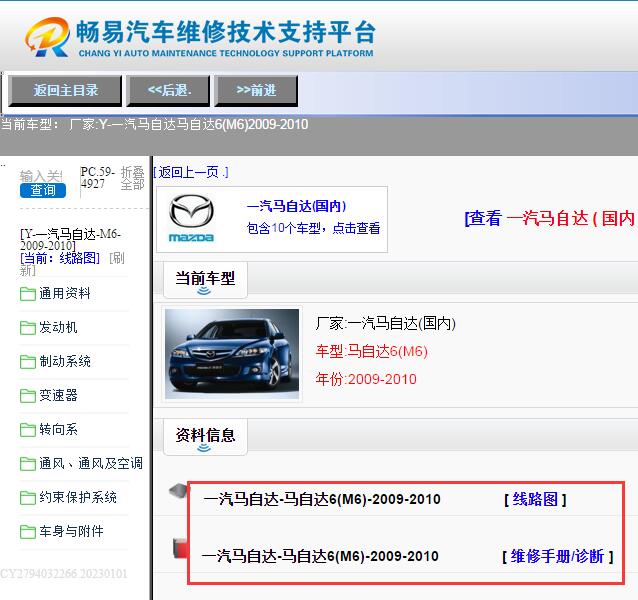The width and height of the screenshot is (638, 600).
Task: Click the 一汽马自达-马自达6(M6)-2009-2010 text in the 维修手册/诊断 row
Action: click(x=320, y=556)
